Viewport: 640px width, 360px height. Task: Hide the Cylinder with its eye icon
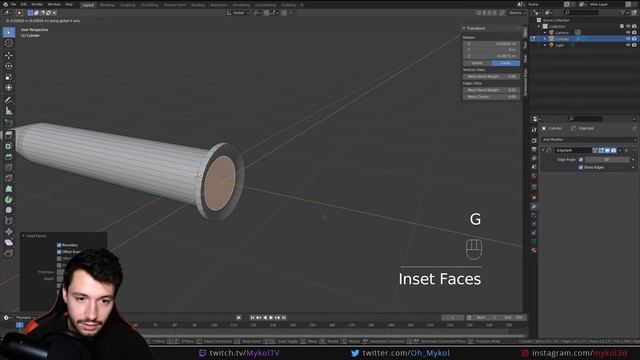tap(628, 39)
